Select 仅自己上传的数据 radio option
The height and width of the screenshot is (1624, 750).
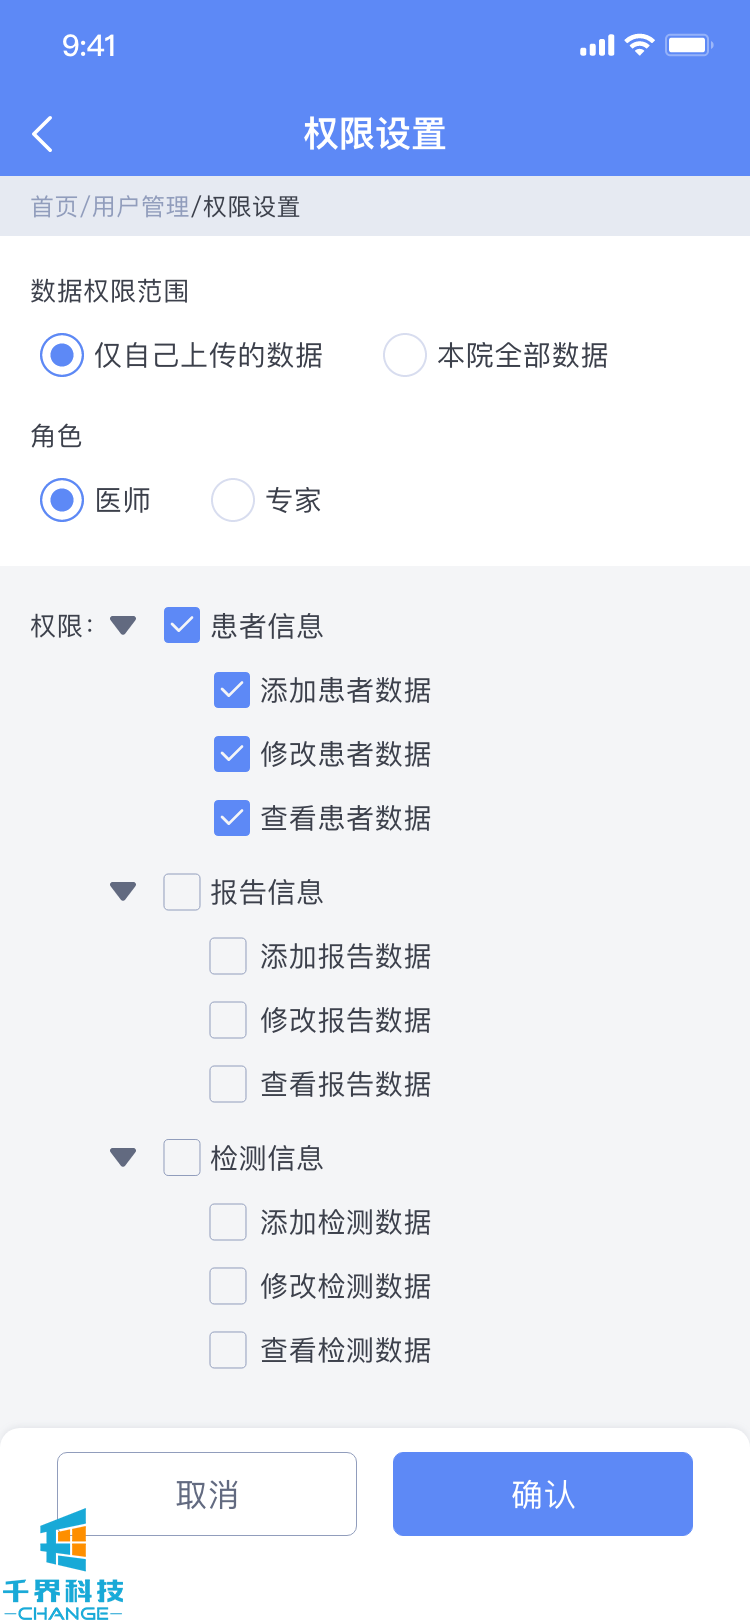[x=62, y=355]
